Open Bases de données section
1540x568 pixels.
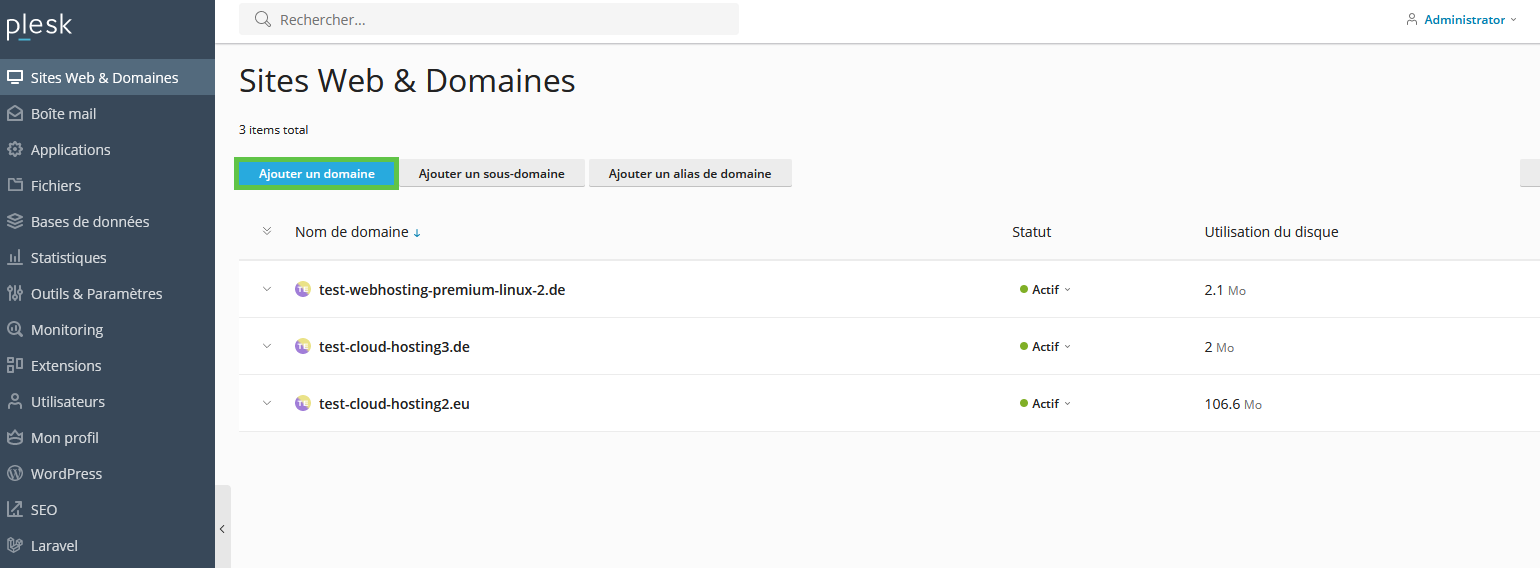point(107,221)
